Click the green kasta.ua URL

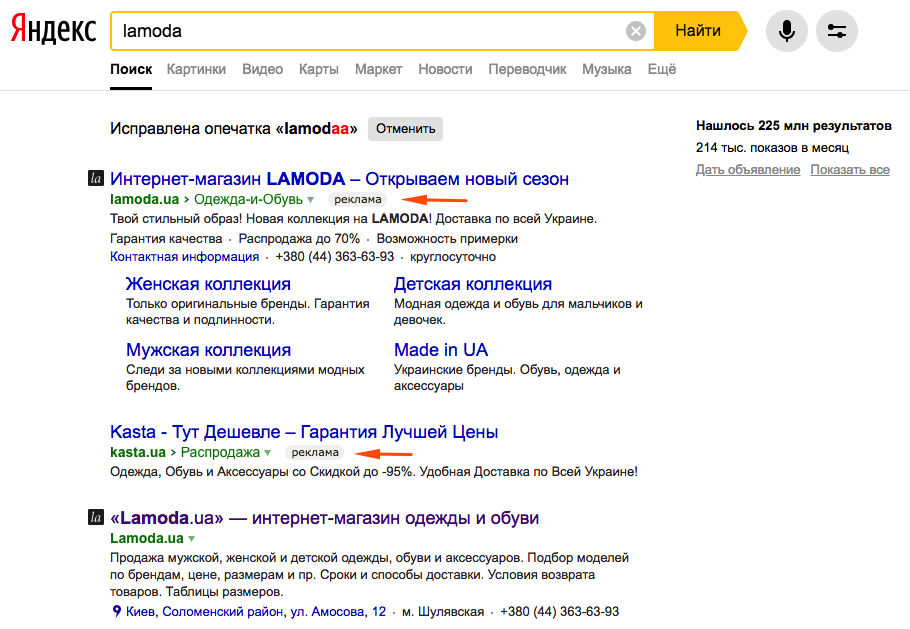tap(138, 452)
